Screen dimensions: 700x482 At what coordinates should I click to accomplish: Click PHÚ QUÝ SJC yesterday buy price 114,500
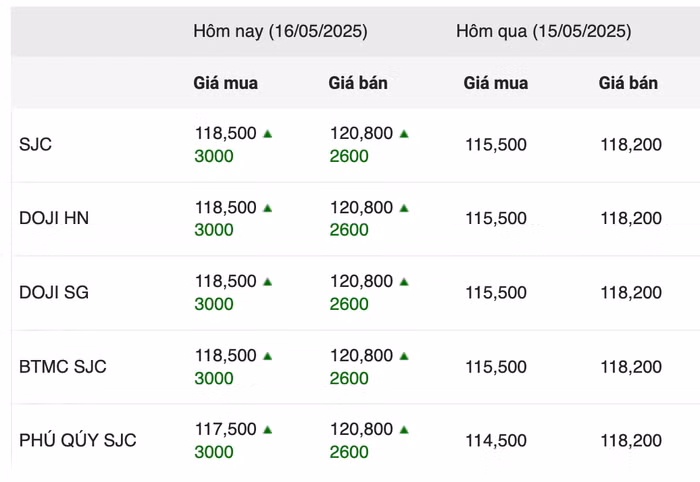[x=495, y=440]
